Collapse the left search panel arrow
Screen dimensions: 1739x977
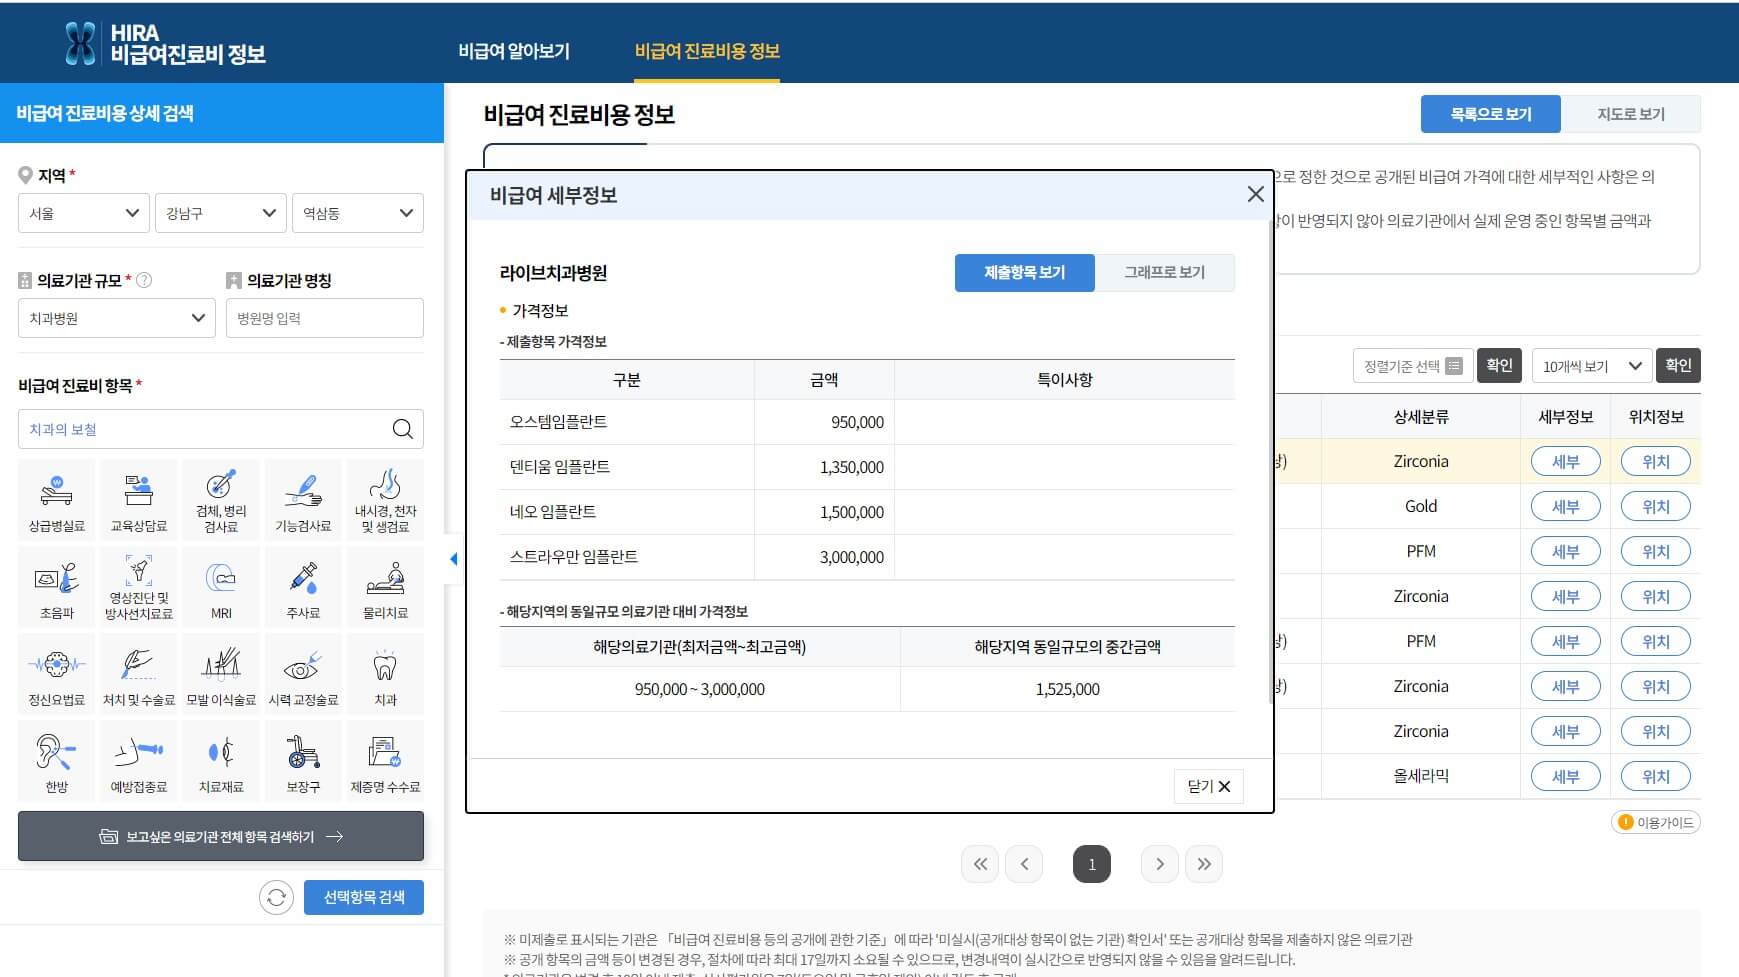click(x=453, y=559)
